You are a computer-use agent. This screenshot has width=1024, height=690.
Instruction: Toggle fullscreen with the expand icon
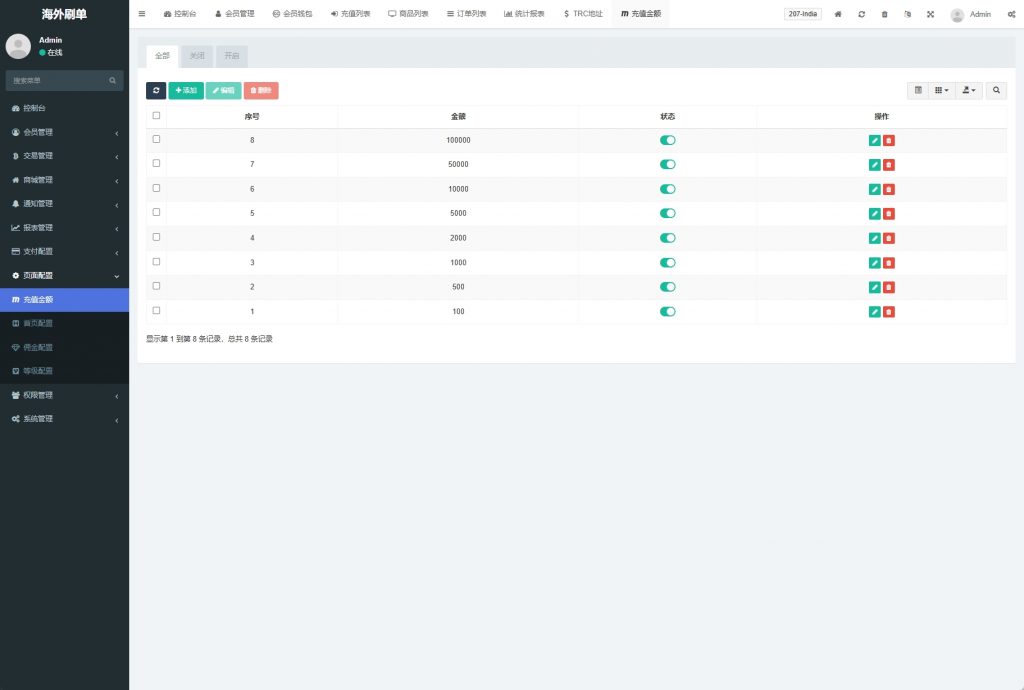click(931, 14)
